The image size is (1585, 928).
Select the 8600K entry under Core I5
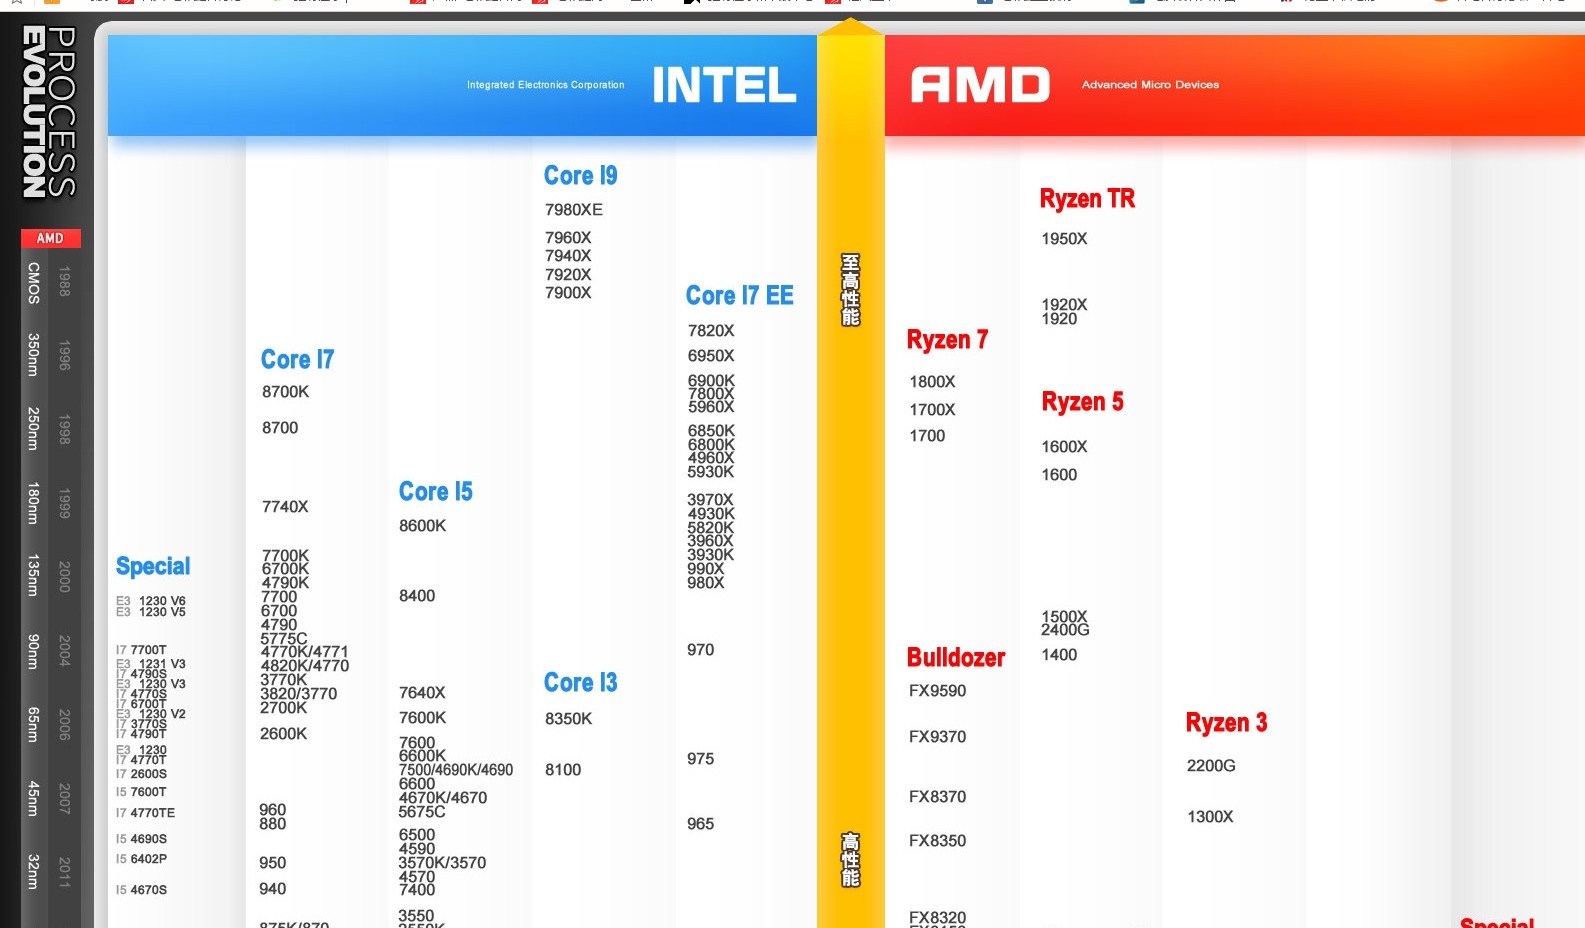tap(423, 526)
